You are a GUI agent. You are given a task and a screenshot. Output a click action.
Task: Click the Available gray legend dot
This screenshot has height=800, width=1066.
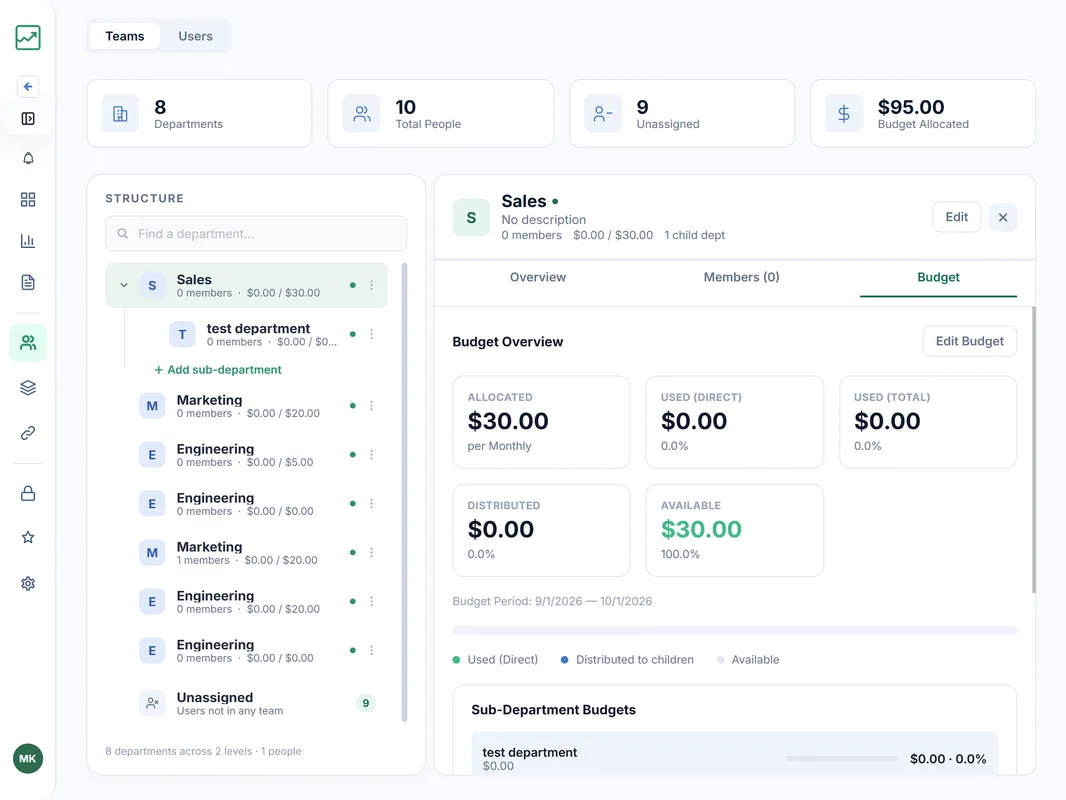click(721, 660)
